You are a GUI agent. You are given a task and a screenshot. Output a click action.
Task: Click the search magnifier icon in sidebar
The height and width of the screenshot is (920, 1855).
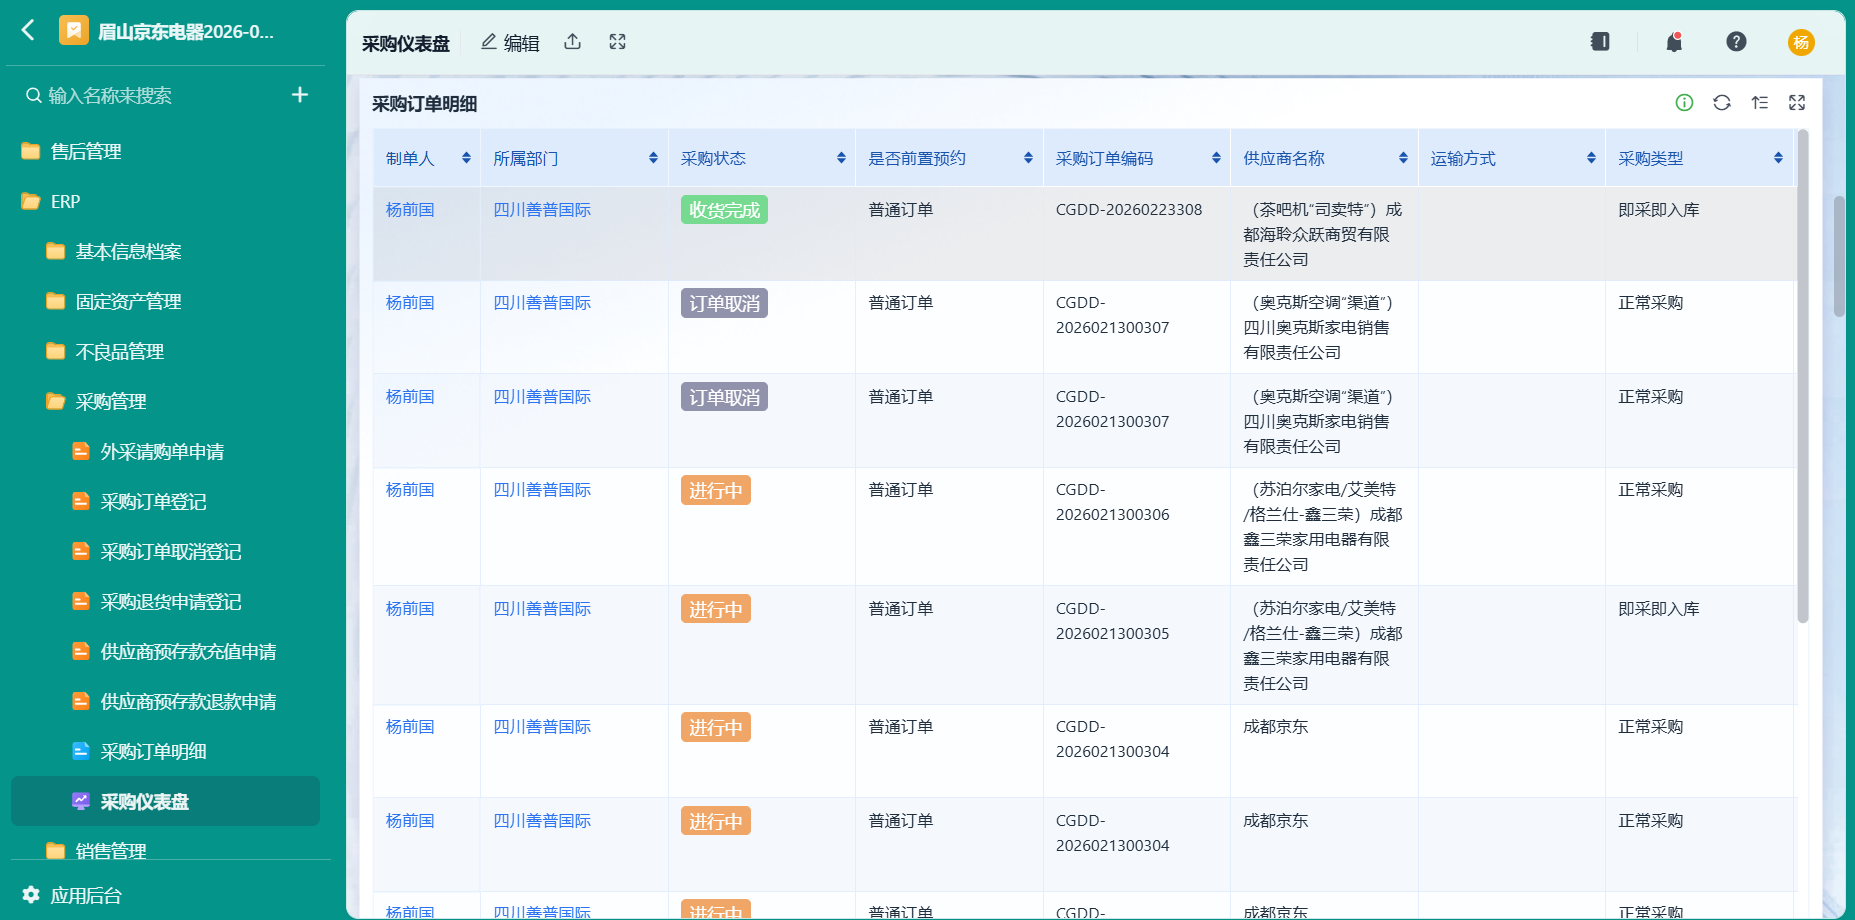click(x=34, y=95)
